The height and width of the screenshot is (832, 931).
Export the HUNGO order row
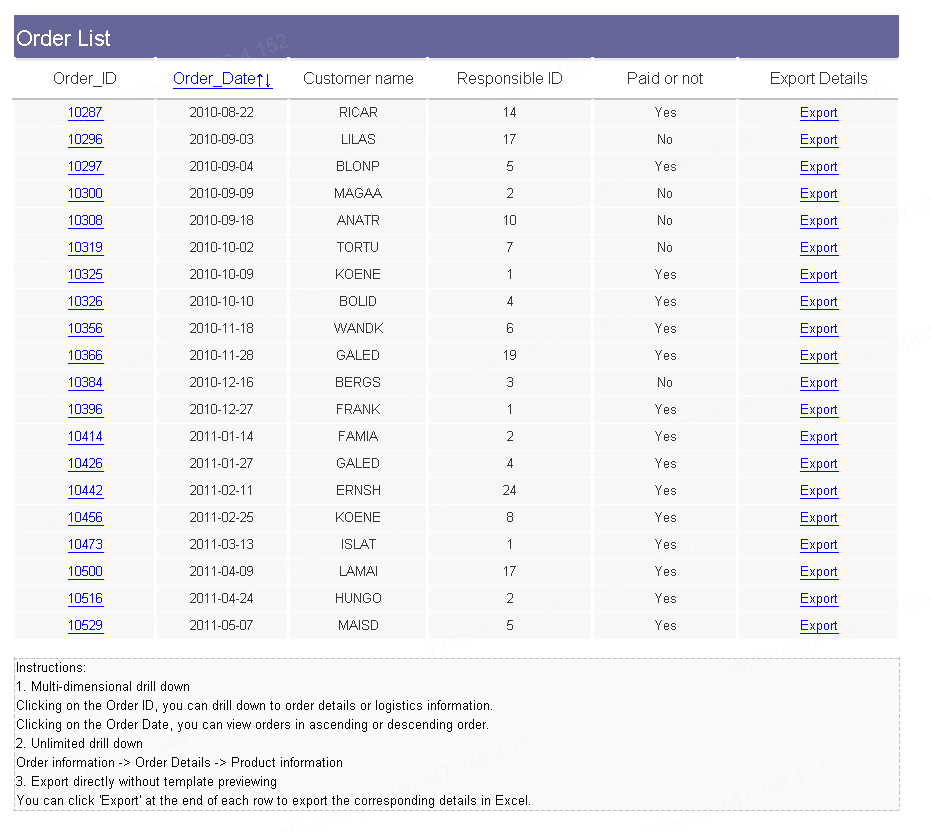[818, 599]
